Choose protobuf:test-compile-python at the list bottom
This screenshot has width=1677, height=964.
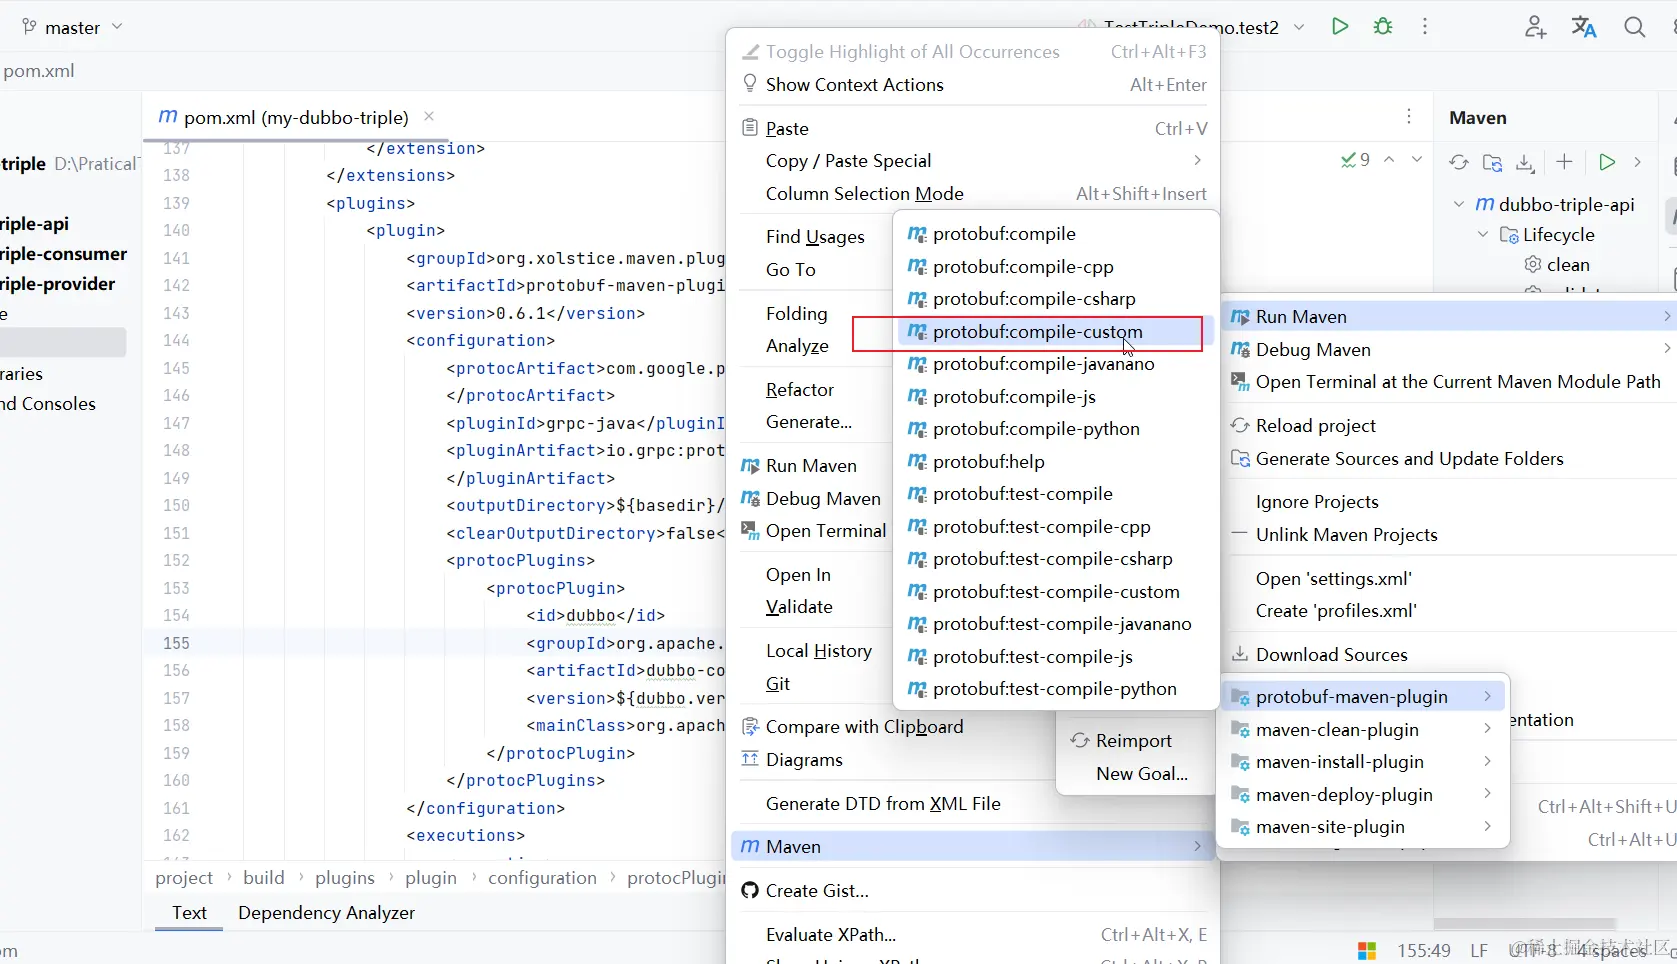coord(1055,689)
